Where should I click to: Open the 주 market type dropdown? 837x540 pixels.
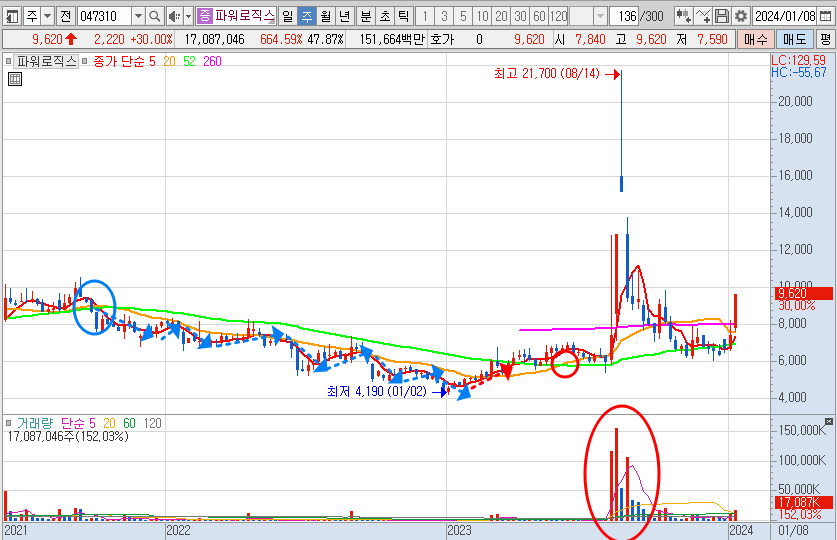(x=48, y=16)
